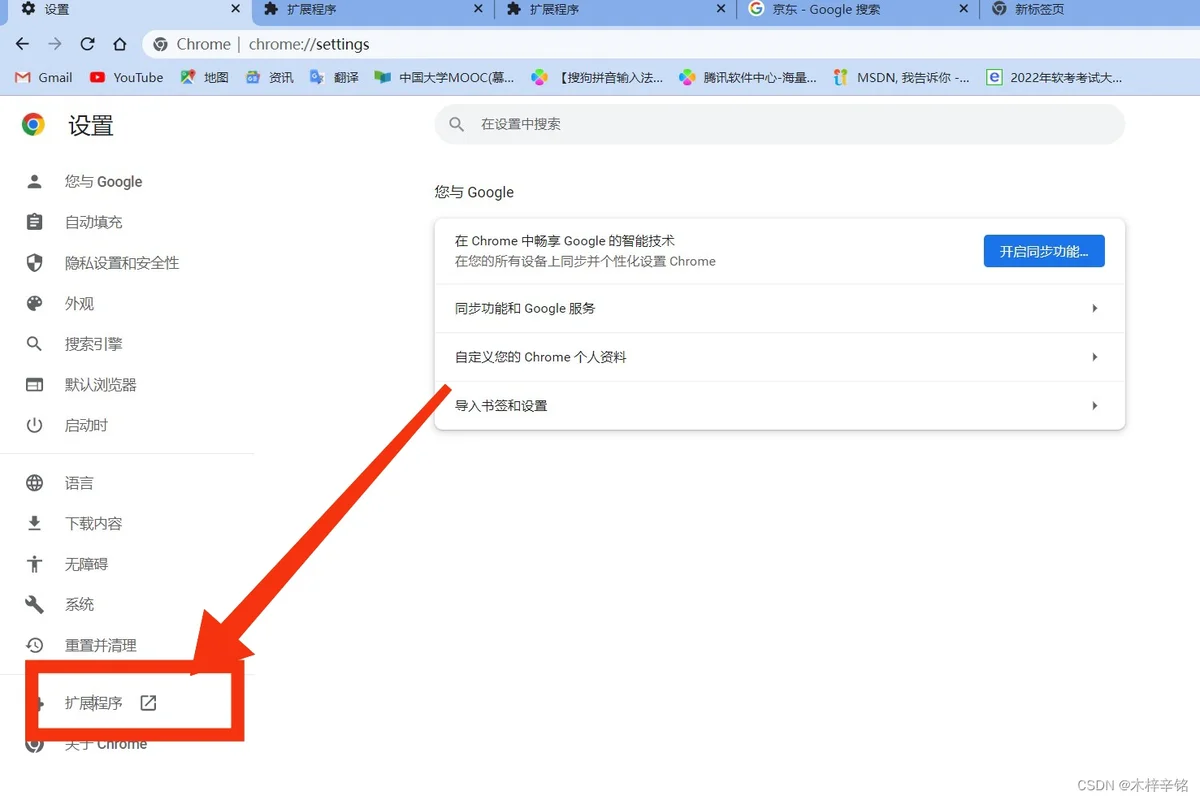
Task: Expand 自定义您的 Chrome 个人资料 with its arrow
Action: [1095, 357]
